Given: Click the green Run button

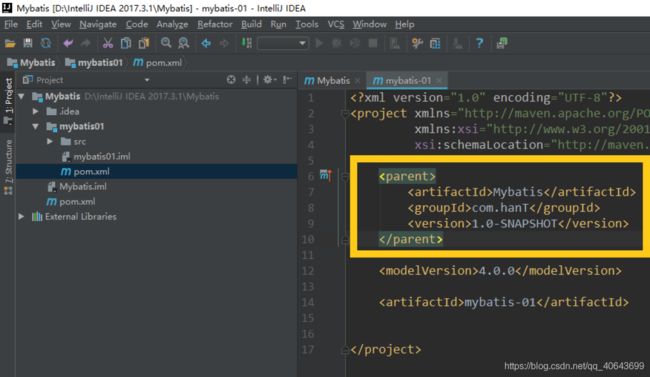Looking at the screenshot, I should click(319, 43).
